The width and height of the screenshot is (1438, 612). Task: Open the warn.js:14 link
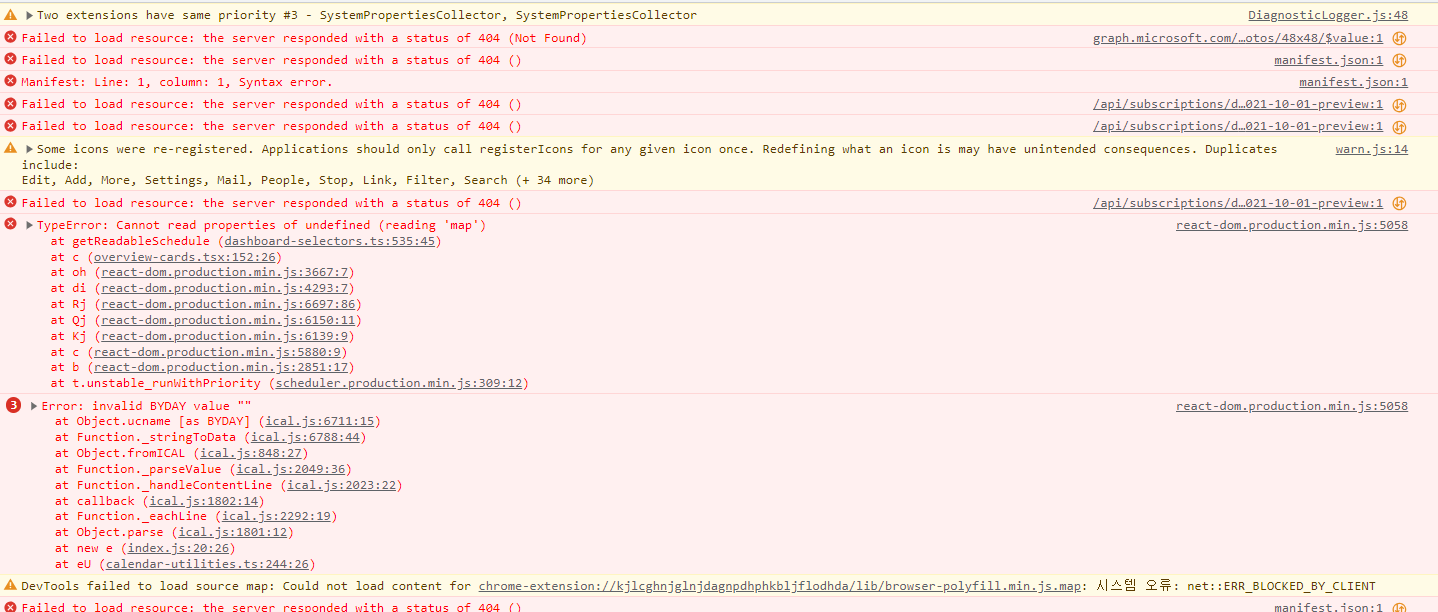[1371, 148]
